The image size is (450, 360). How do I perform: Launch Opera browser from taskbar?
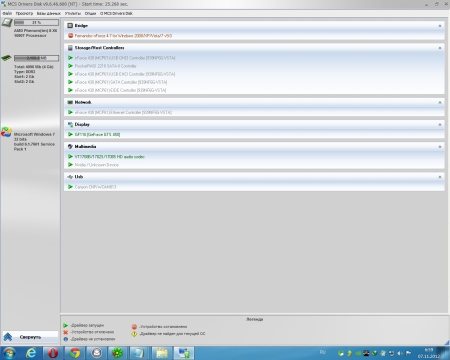(53, 353)
